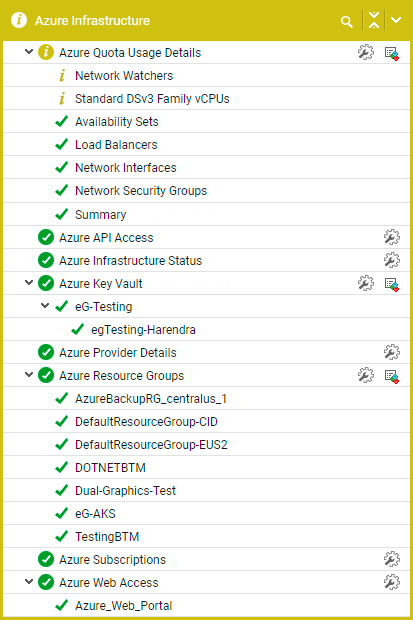
Task: Select the Summary entry
Action: (x=100, y=214)
